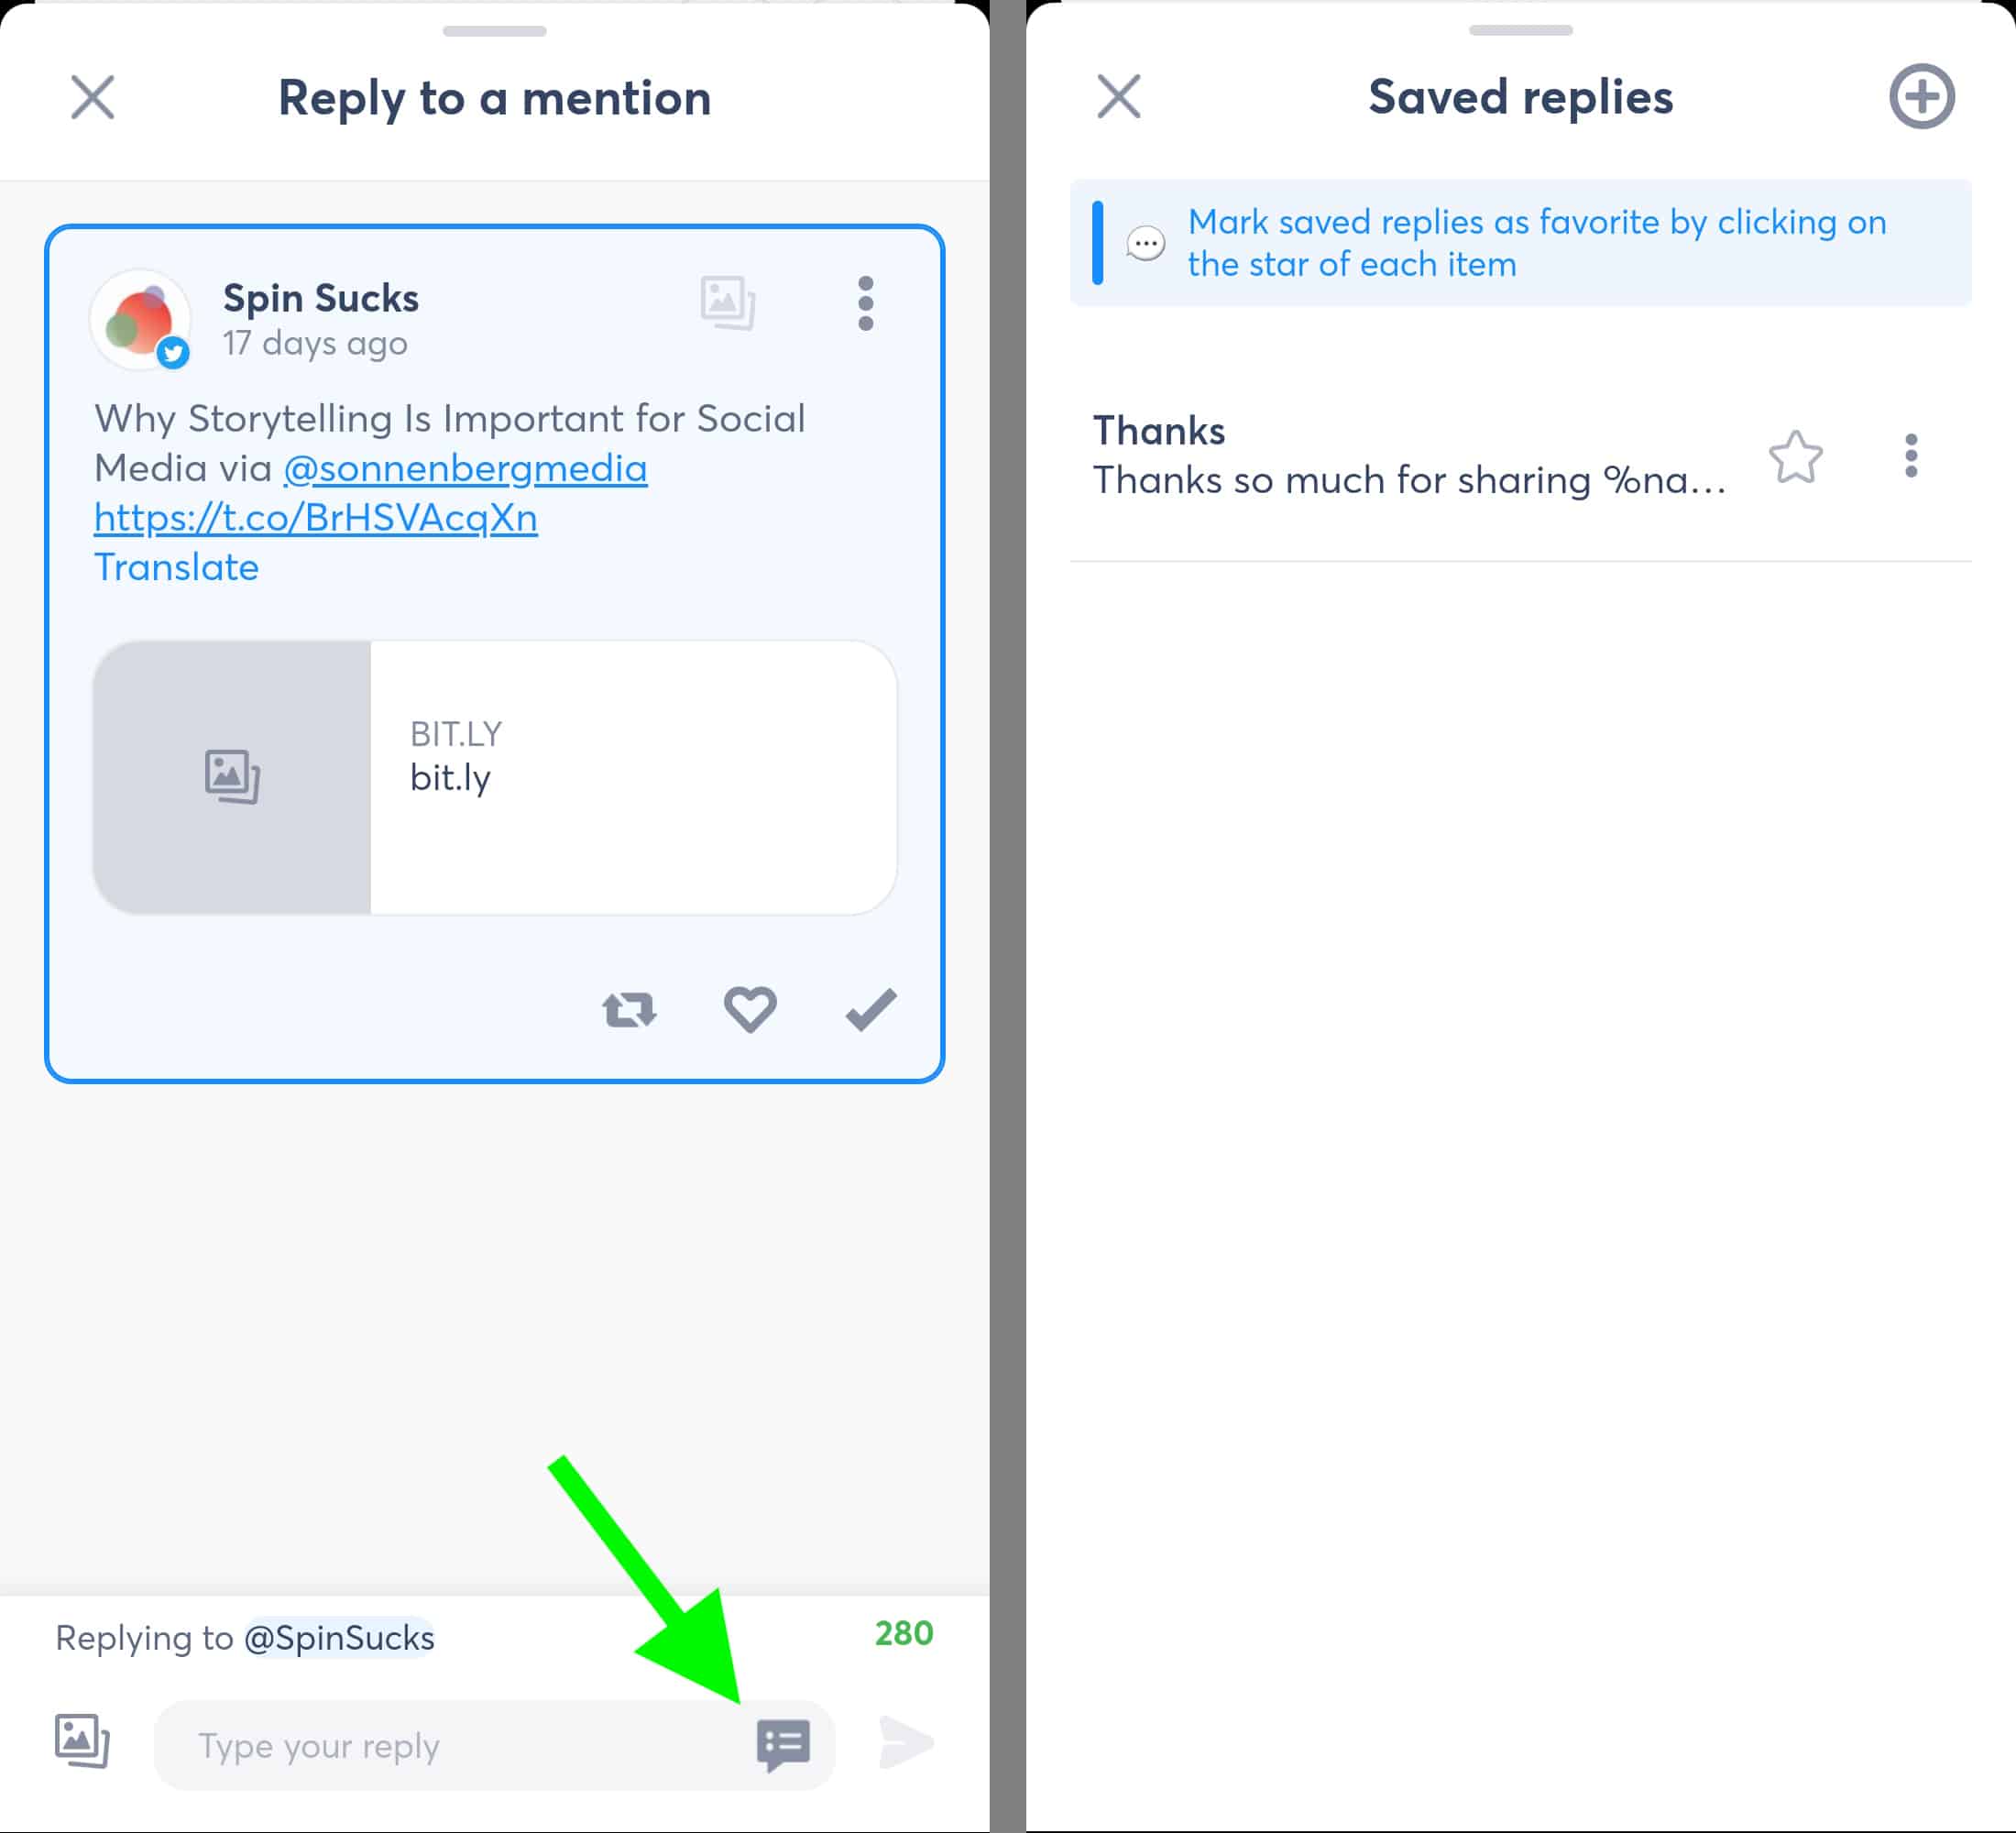
Task: Open the bit.ly link preview card
Action: [x=495, y=777]
